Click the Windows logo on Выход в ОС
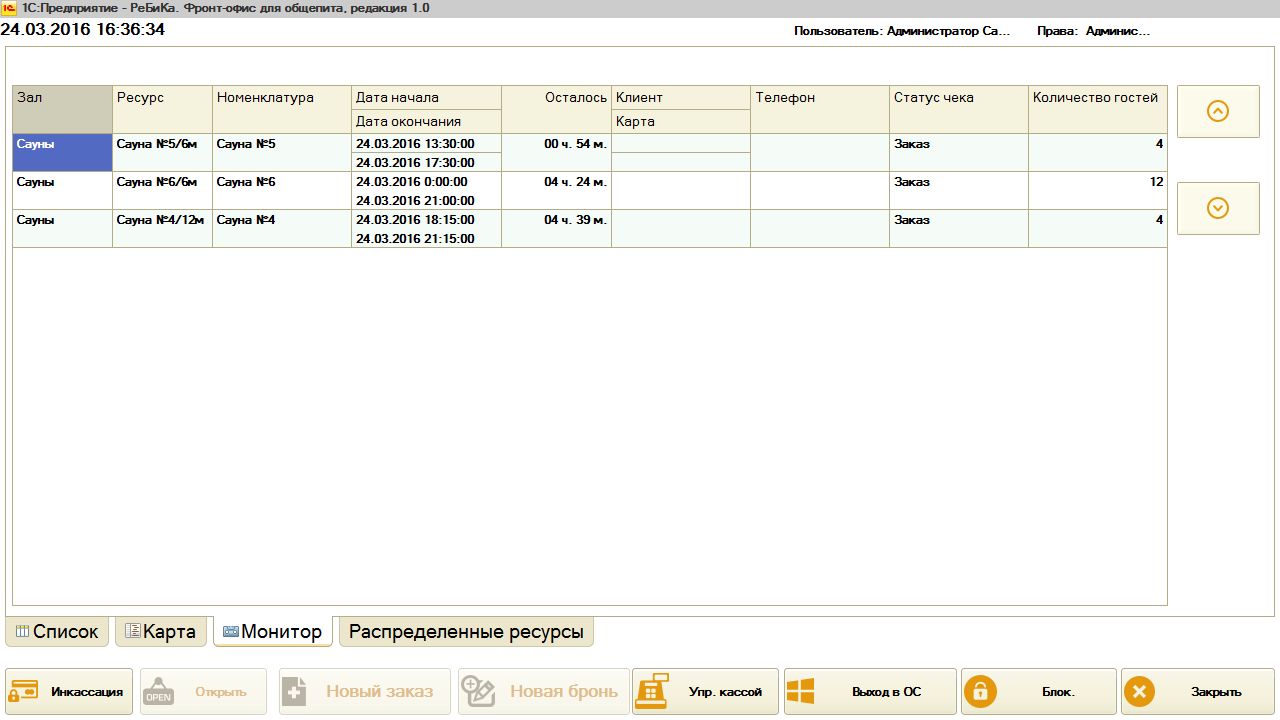Screen dimensions: 1280x720 [801, 691]
